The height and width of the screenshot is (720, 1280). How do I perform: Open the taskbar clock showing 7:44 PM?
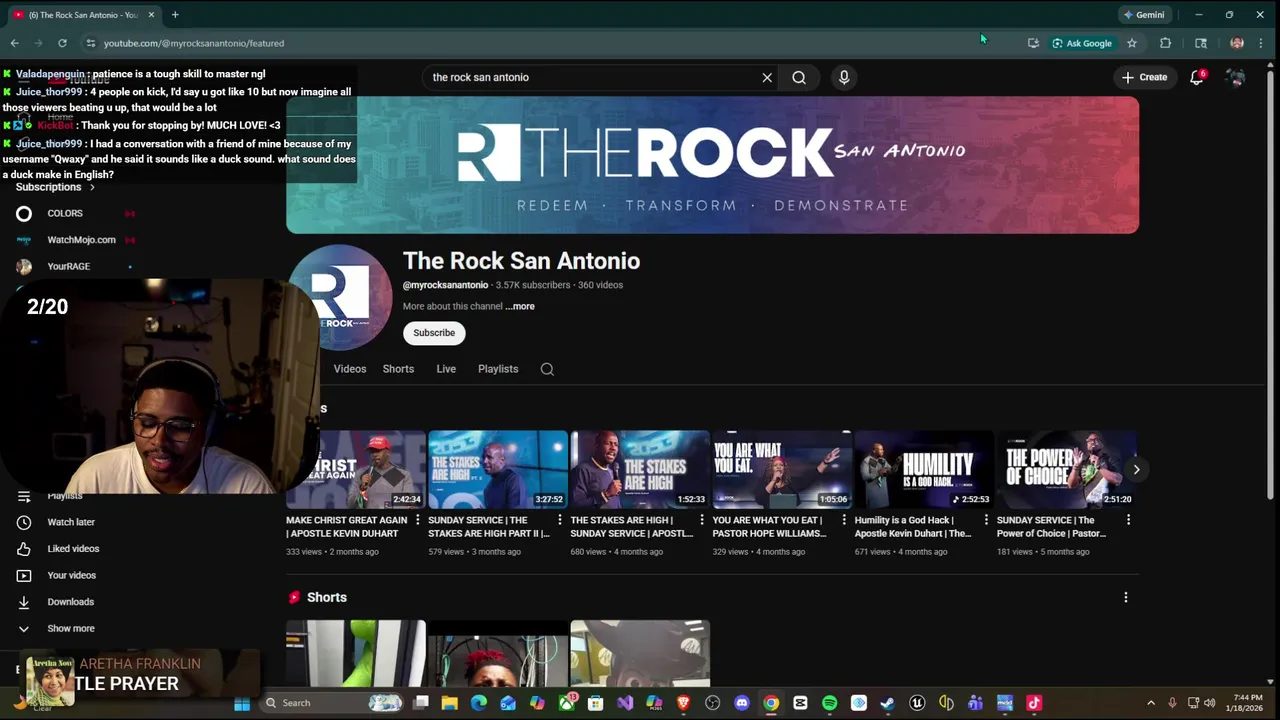1247,703
